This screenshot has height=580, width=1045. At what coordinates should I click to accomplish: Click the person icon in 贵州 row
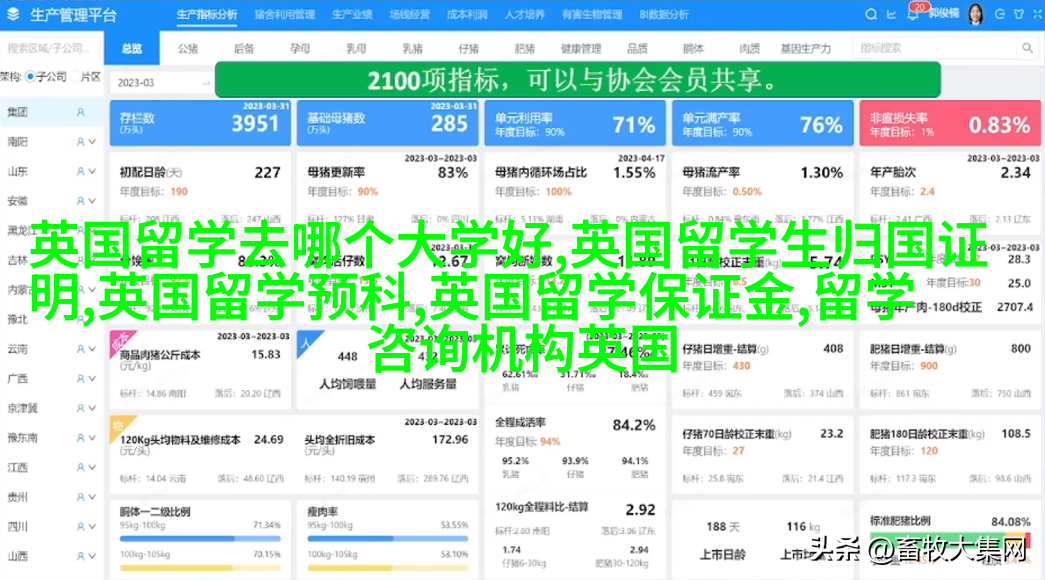click(81, 497)
